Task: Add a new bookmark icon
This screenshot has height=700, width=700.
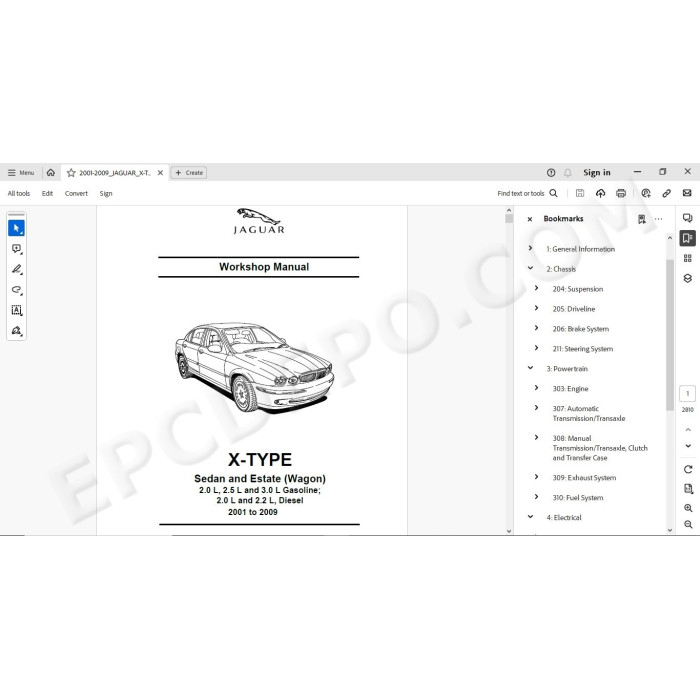Action: (642, 219)
